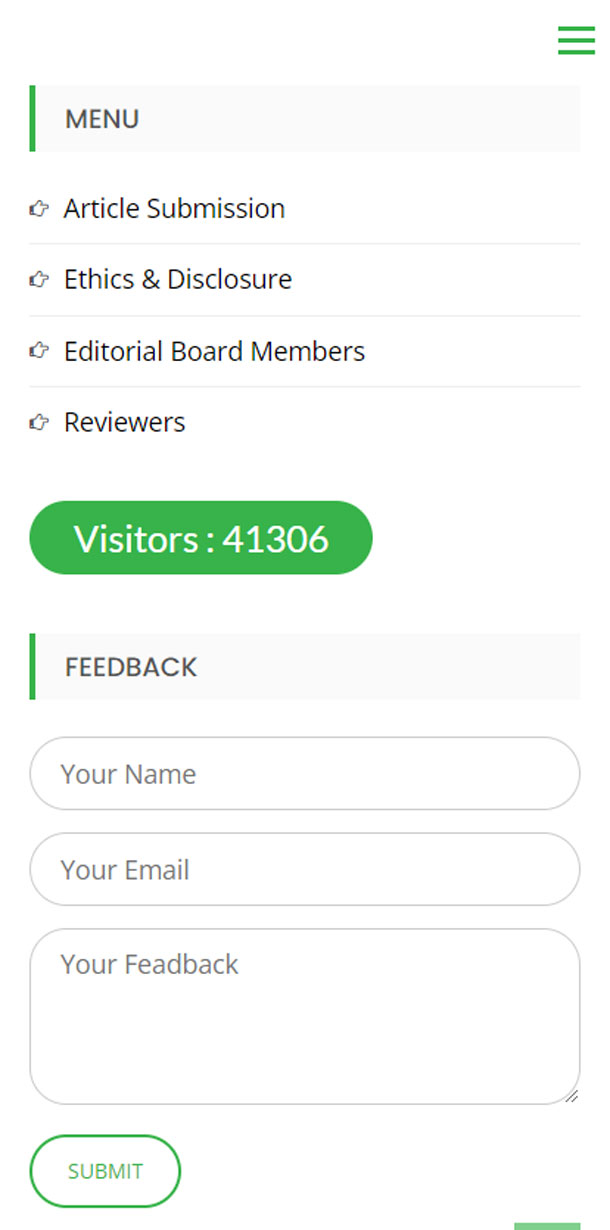This screenshot has height=1230, width=610.
Task: Go to Ethics & Disclosure
Action: click(x=178, y=279)
